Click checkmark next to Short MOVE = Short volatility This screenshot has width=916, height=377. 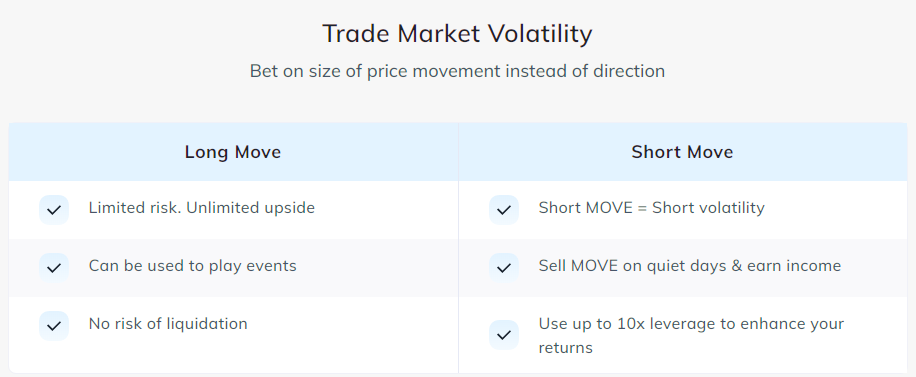(504, 210)
